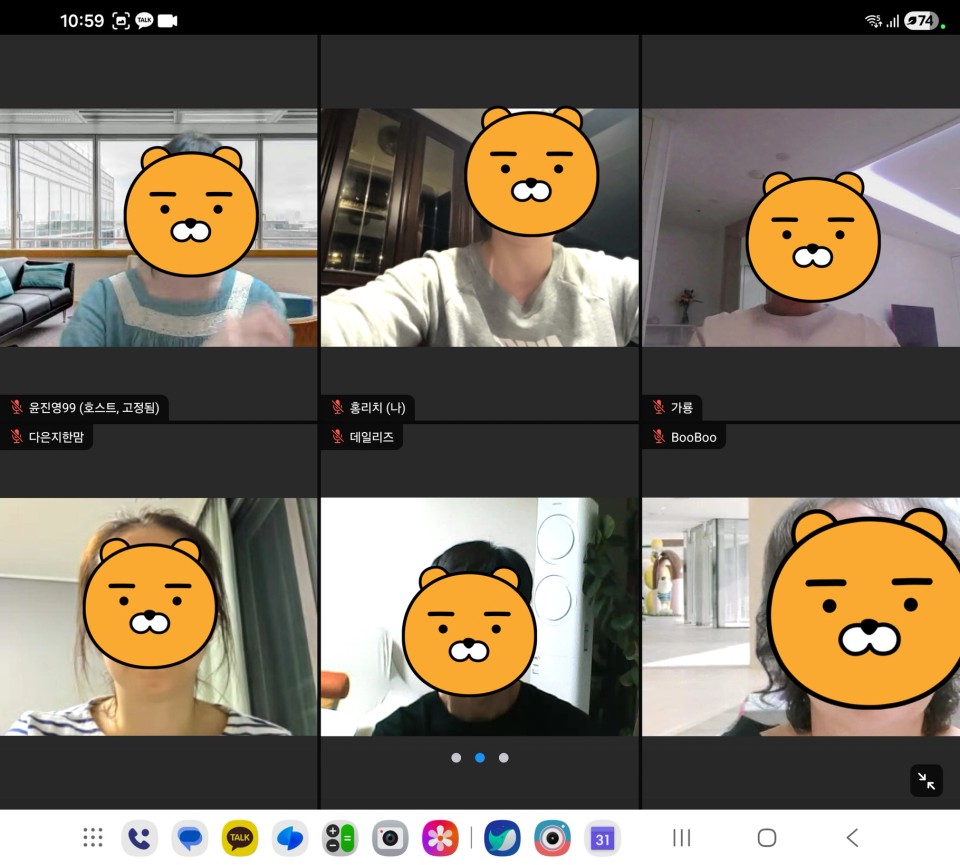The width and height of the screenshot is (960, 865).
Task: Open the Calculator app in the dock
Action: [x=340, y=838]
